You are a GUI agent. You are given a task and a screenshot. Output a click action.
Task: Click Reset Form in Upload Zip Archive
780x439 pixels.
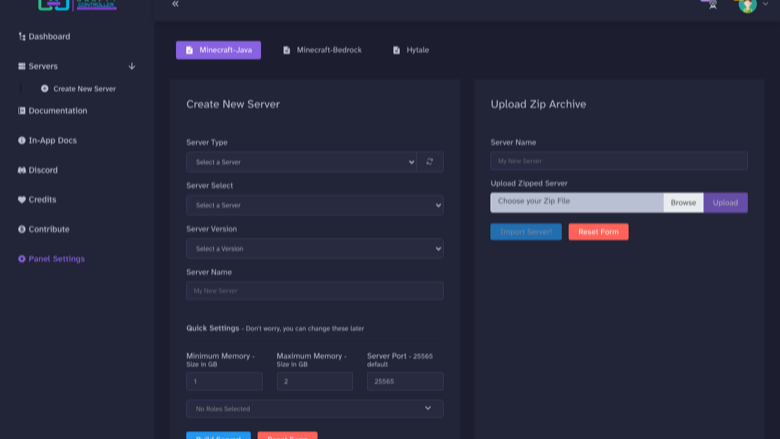pyautogui.click(x=598, y=232)
